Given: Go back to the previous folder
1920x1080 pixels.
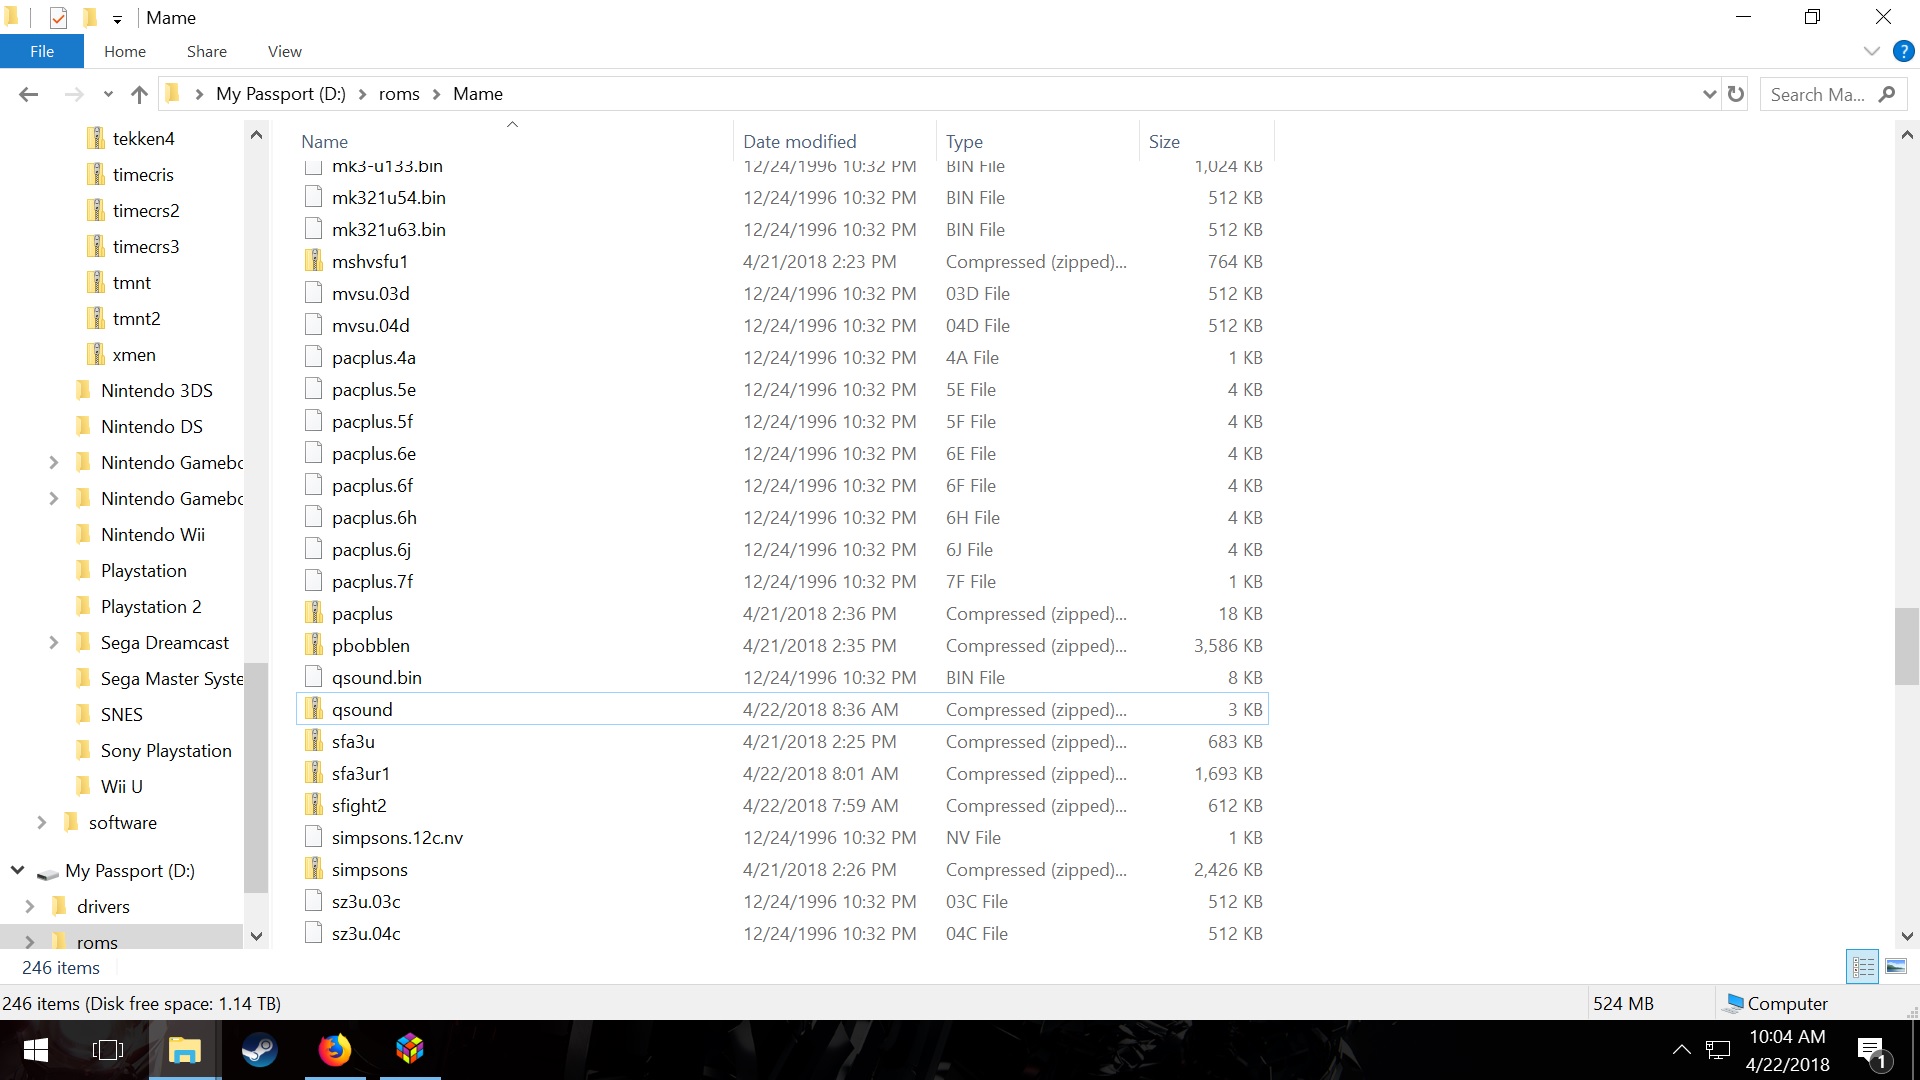Looking at the screenshot, I should coord(29,94).
